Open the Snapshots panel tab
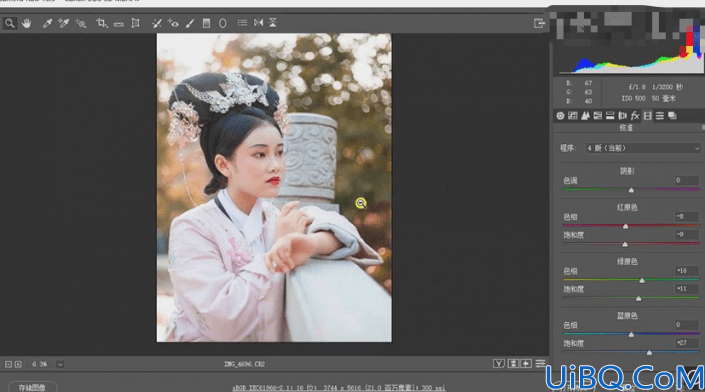The image size is (705, 392). click(672, 116)
